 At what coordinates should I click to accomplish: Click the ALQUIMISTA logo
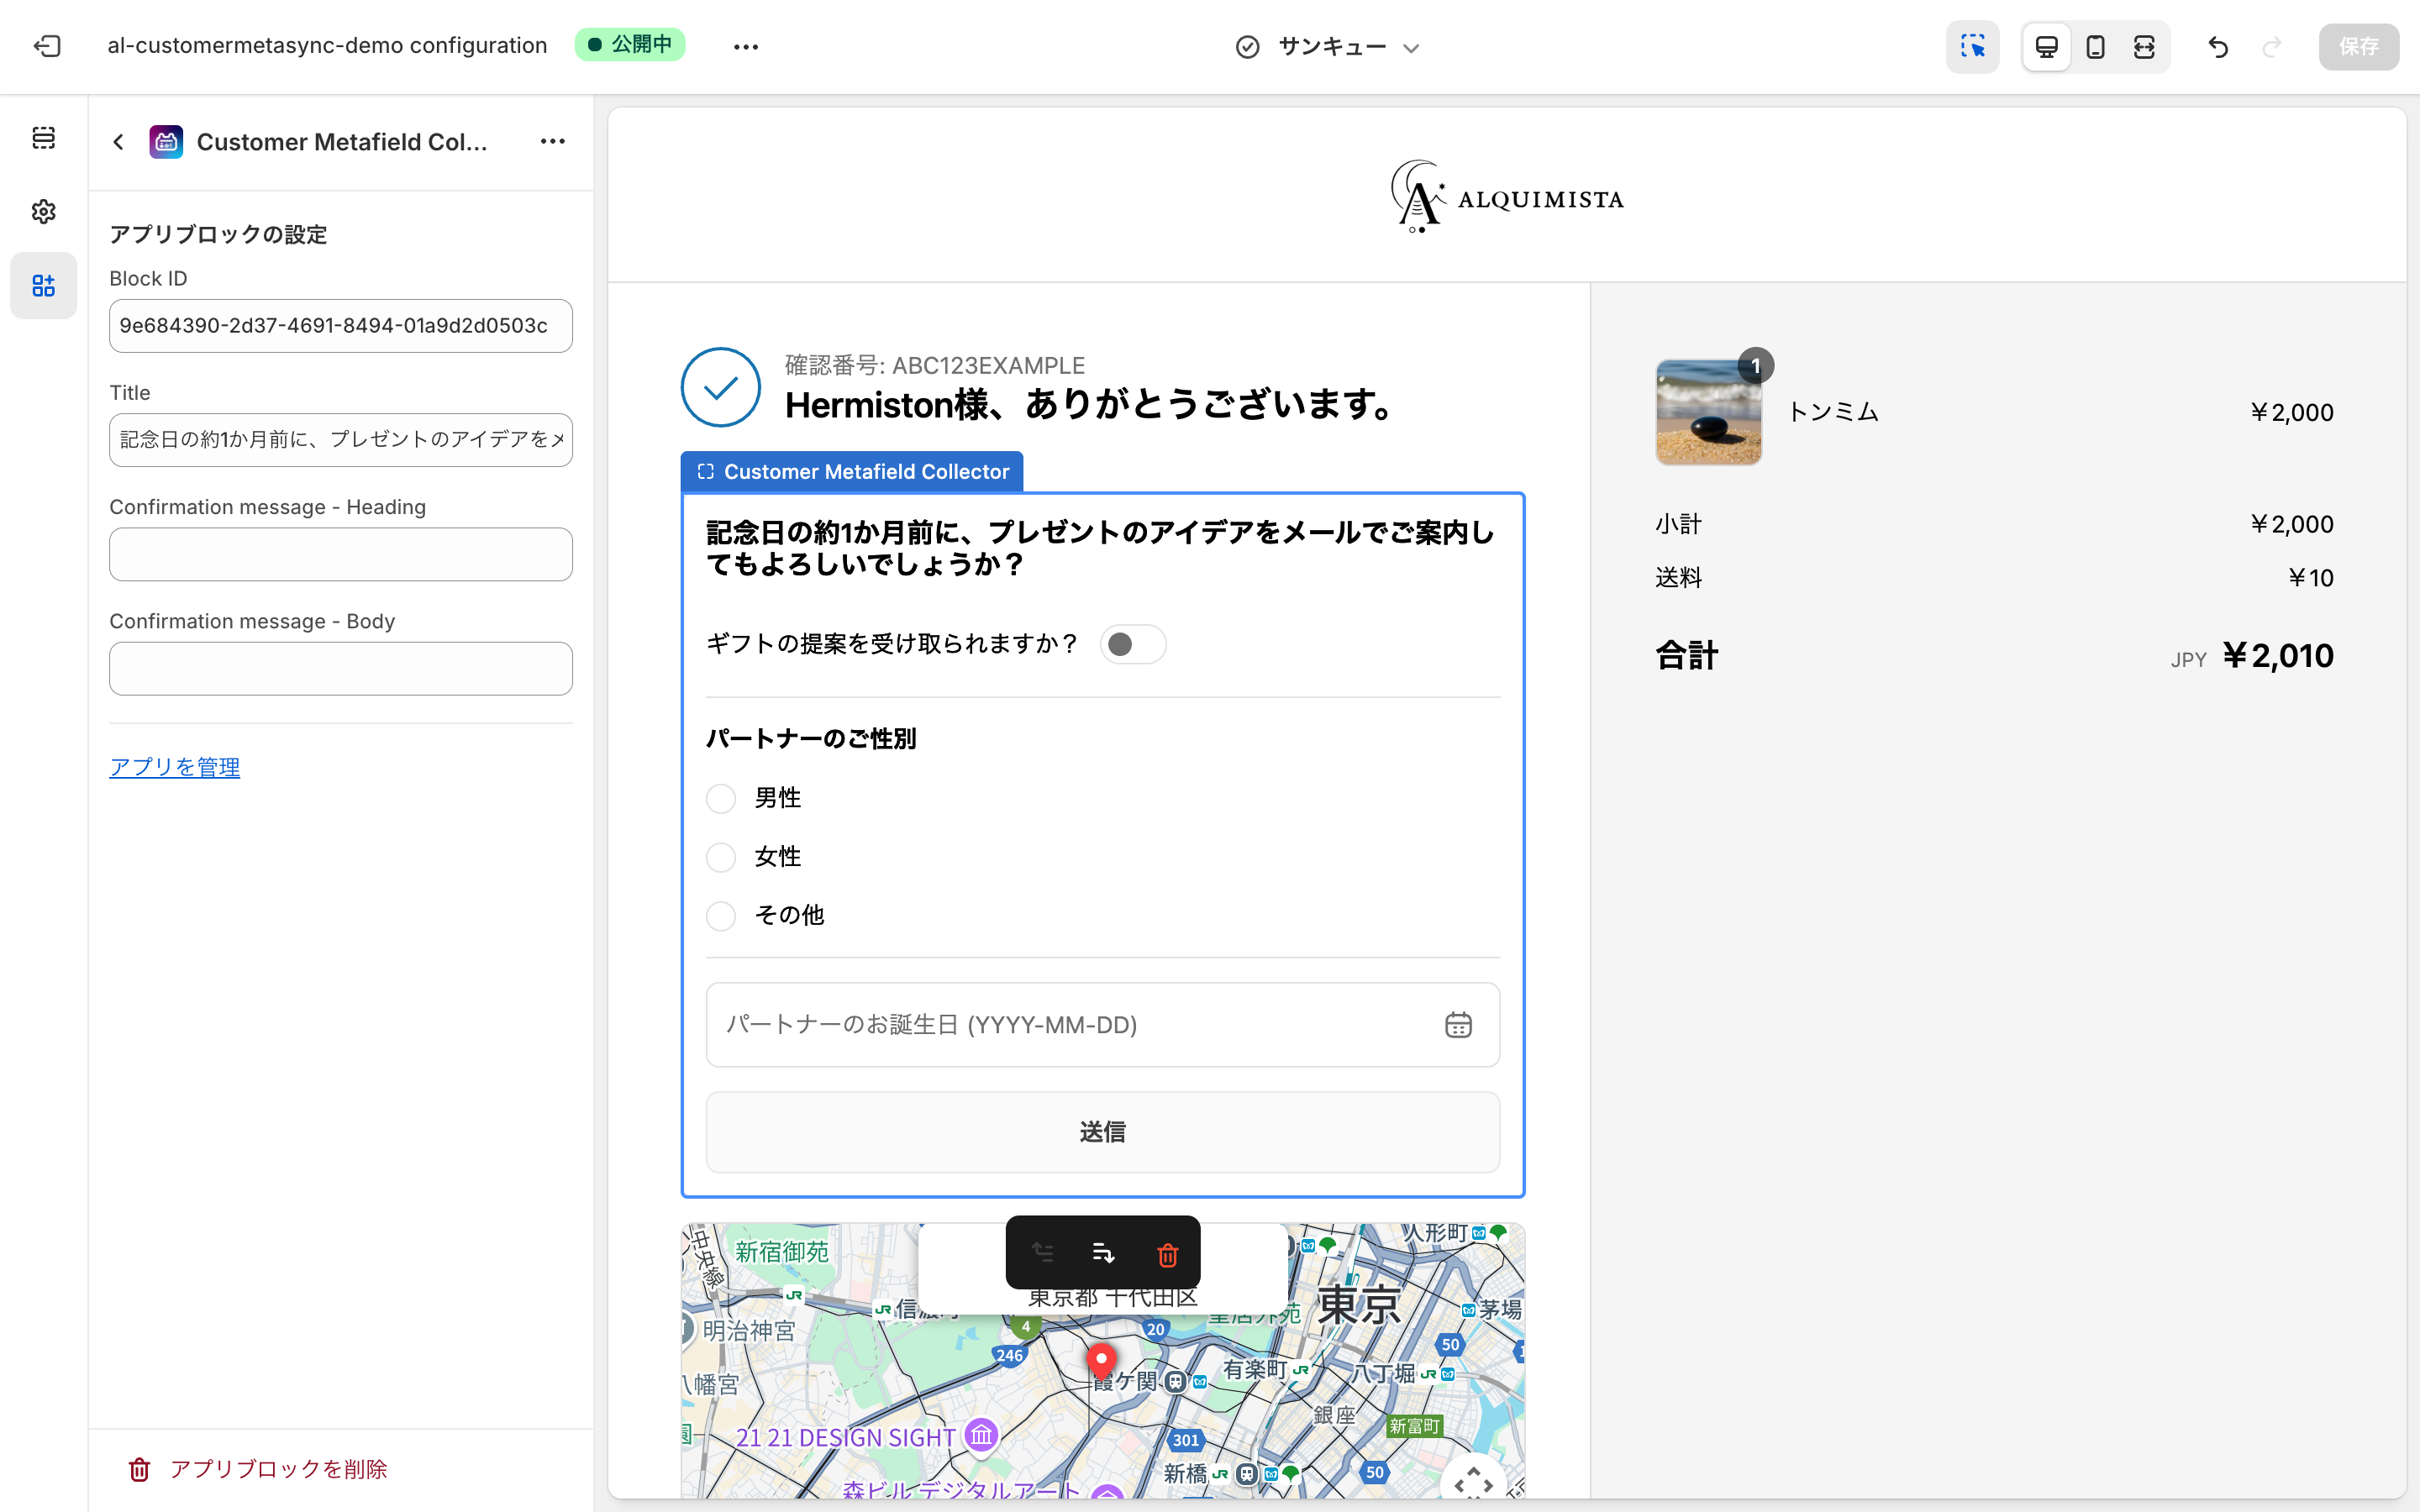[x=1508, y=196]
